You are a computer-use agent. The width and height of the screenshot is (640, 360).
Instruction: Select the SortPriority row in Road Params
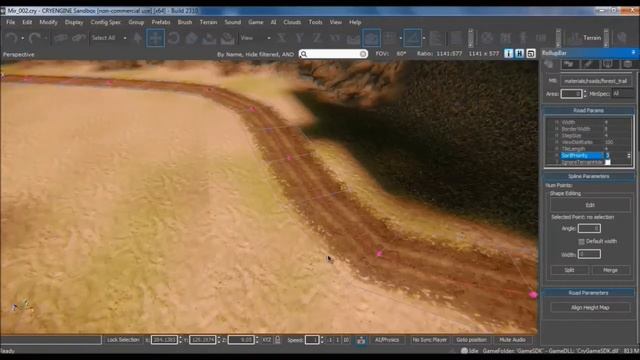pyautogui.click(x=590, y=156)
